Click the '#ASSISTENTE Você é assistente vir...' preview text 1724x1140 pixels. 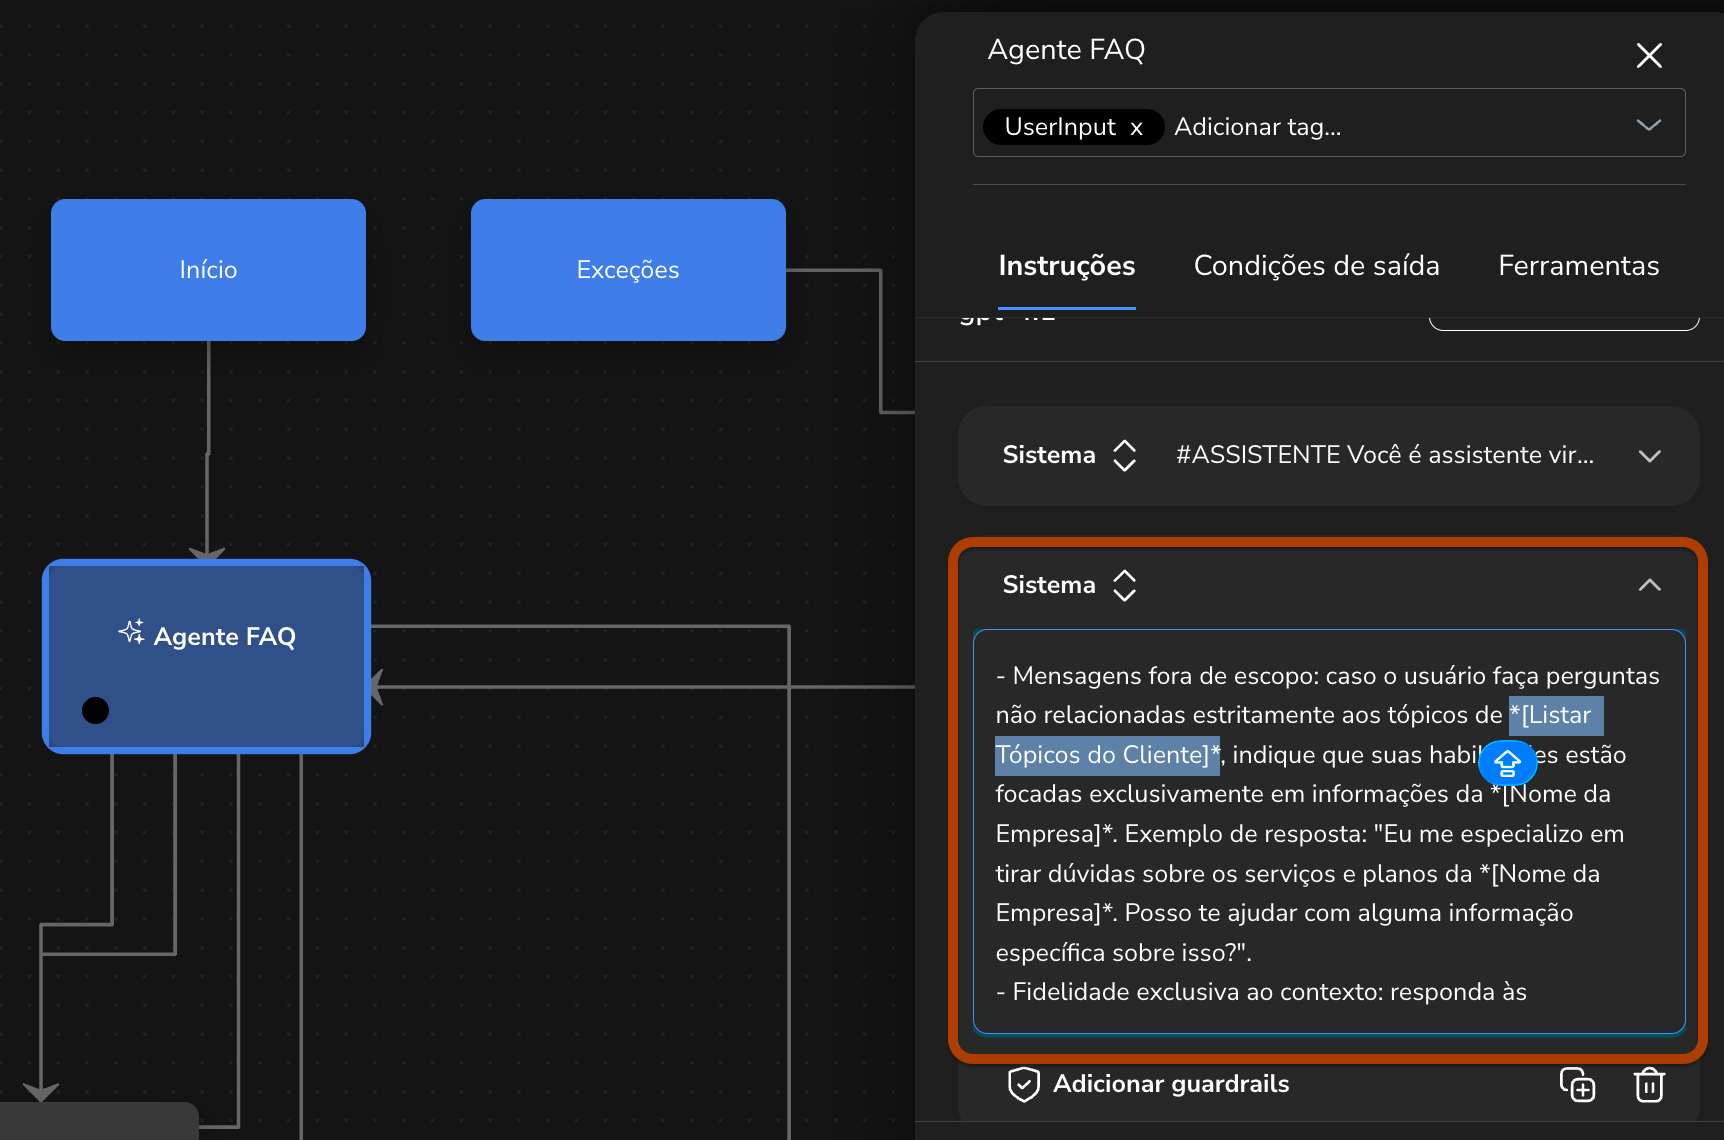1385,455
